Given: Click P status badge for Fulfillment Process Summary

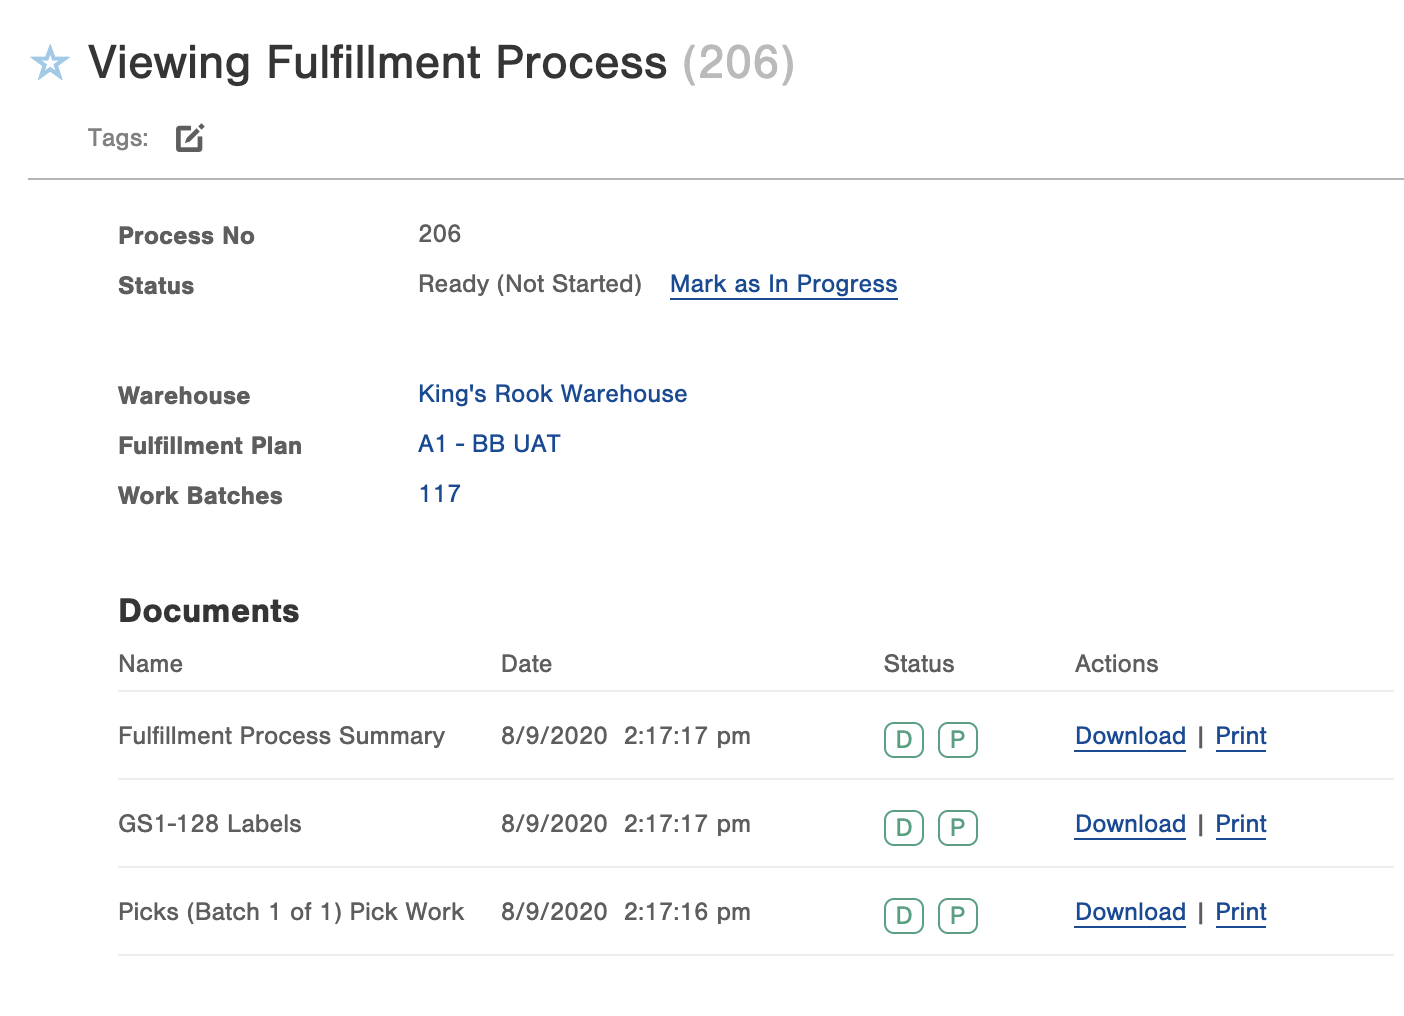Looking at the screenshot, I should coord(957,739).
